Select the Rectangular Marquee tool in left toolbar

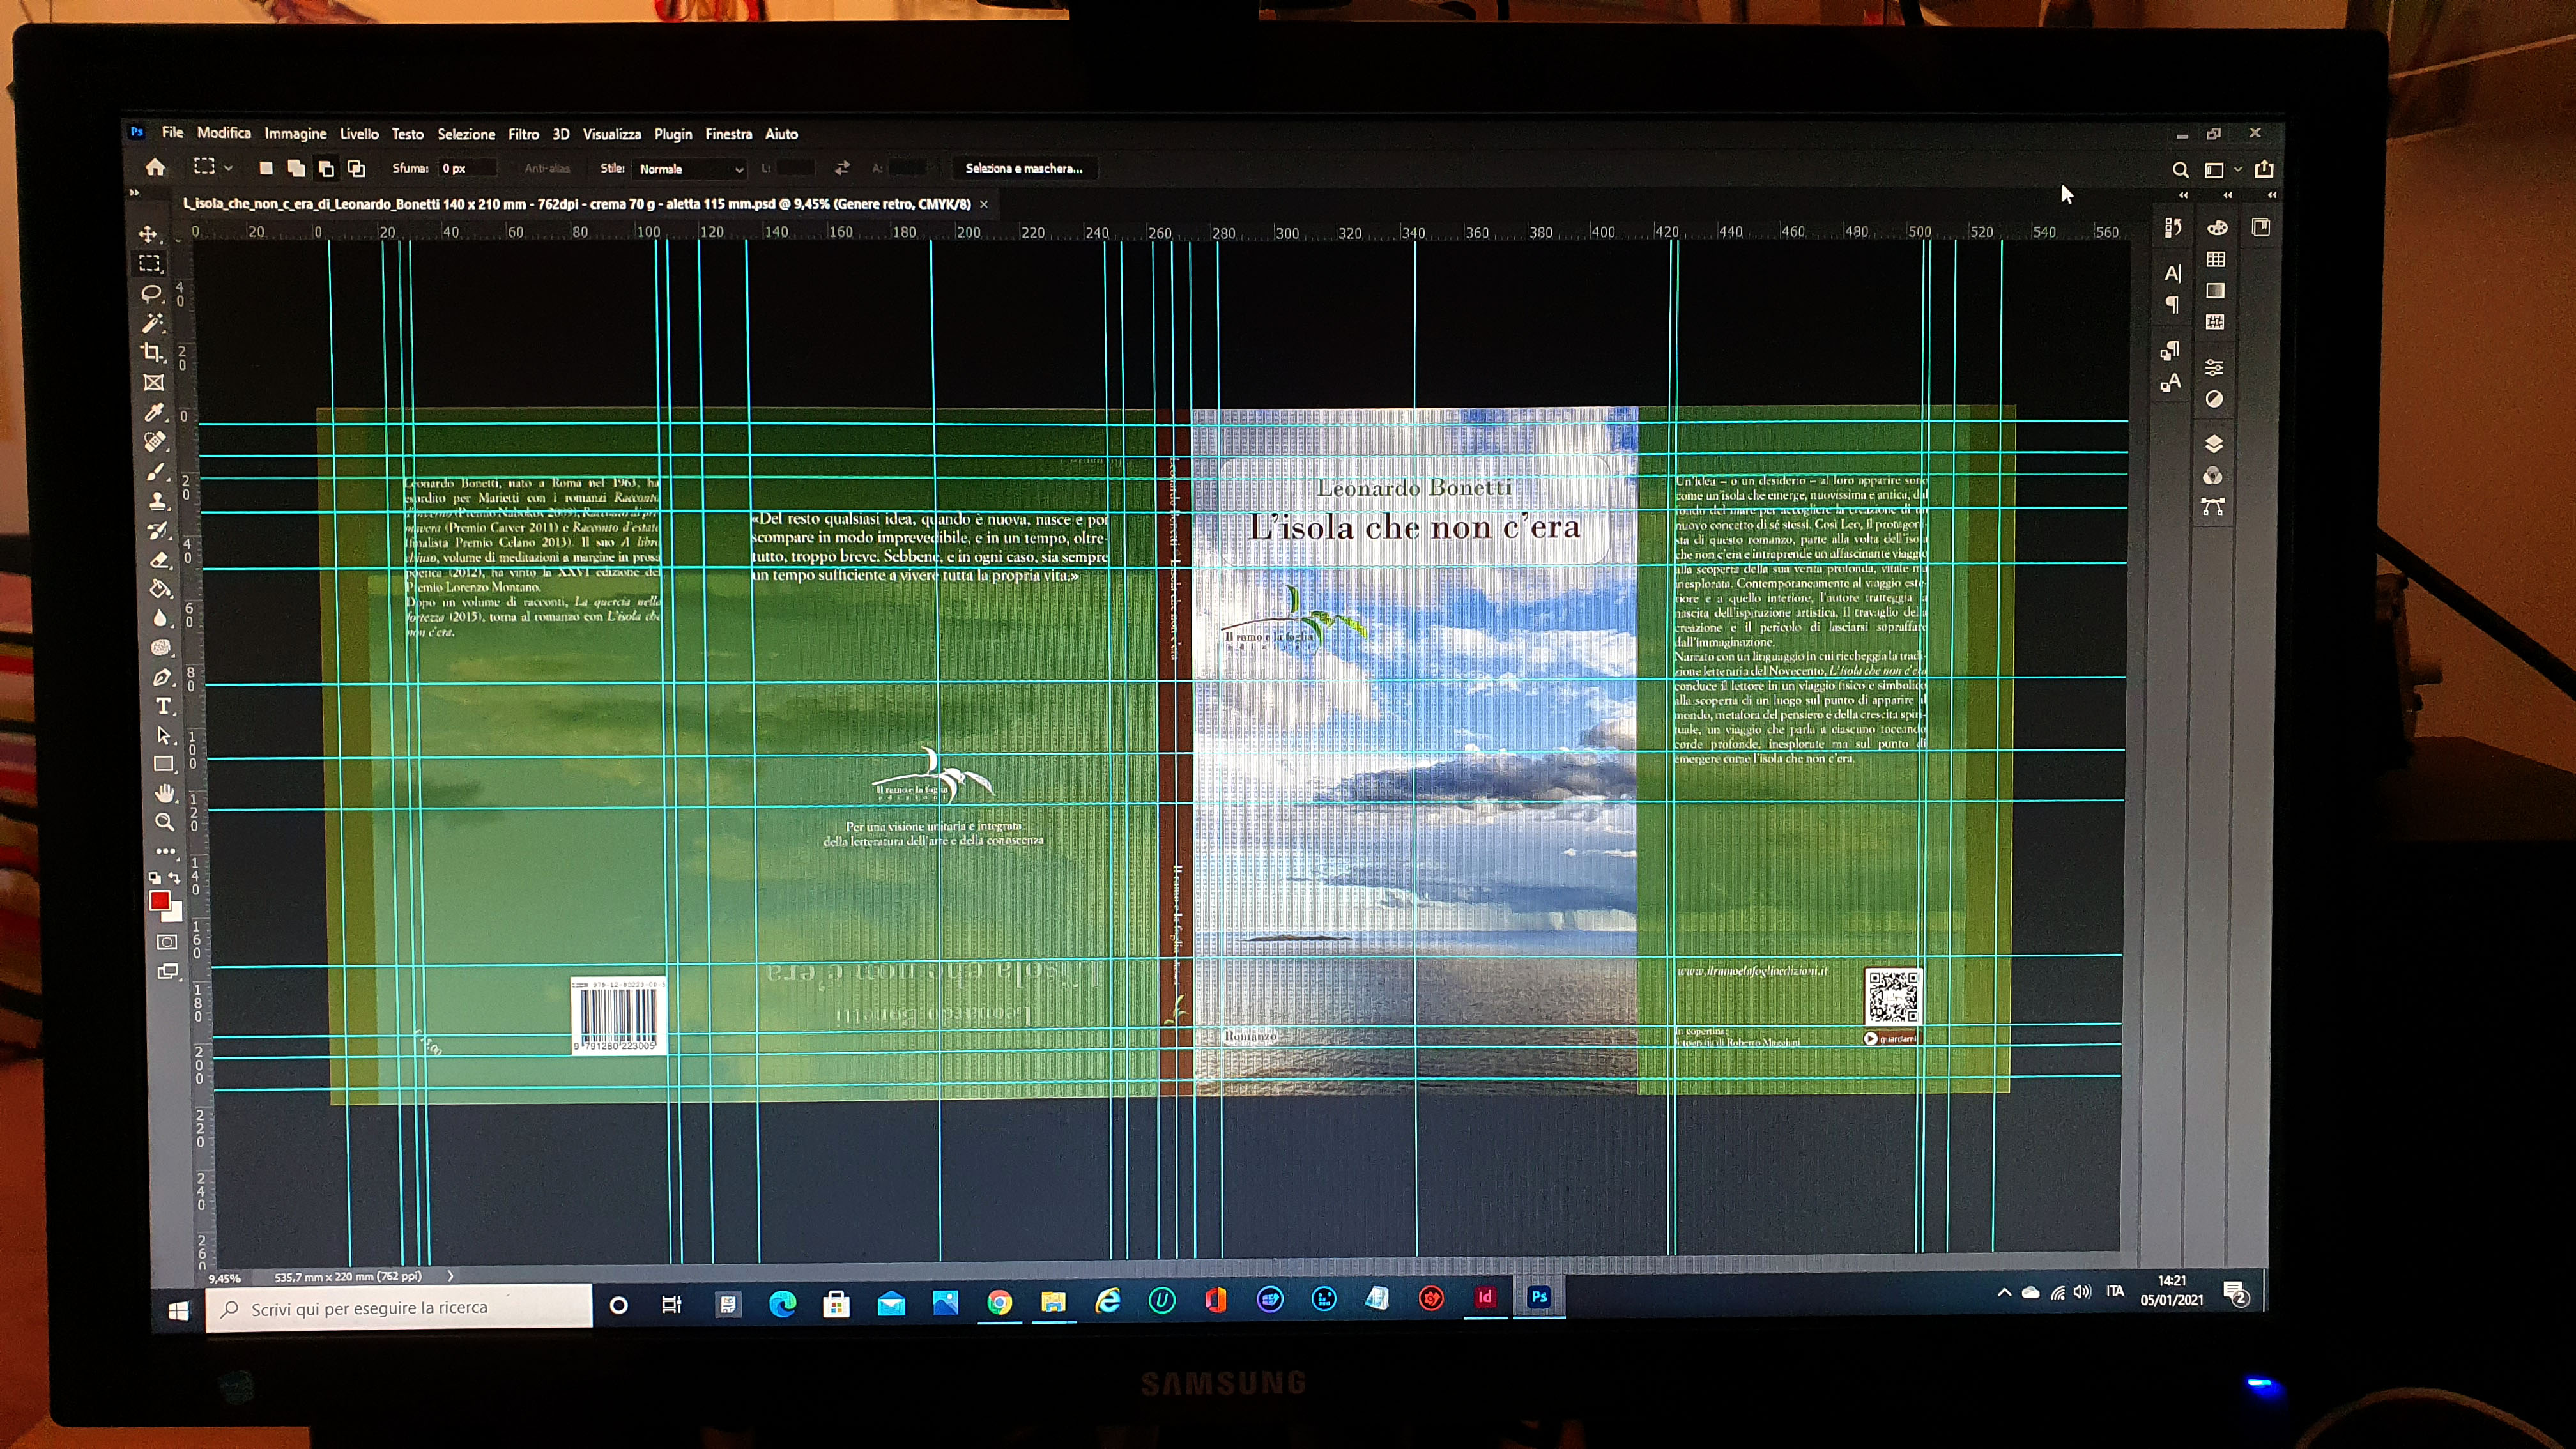coord(150,263)
